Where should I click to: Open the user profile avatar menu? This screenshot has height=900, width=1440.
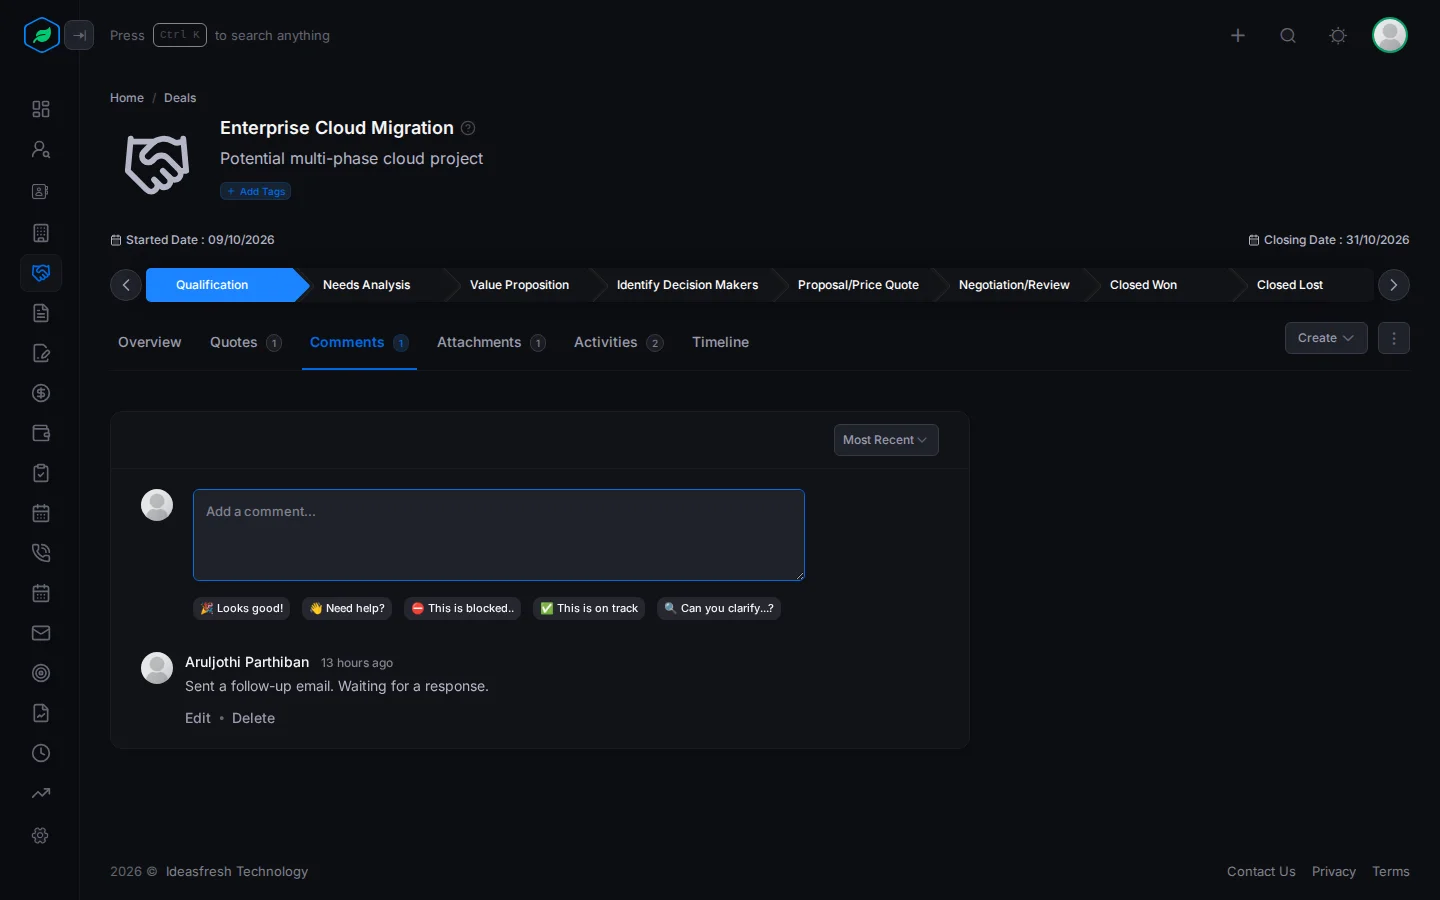[x=1390, y=35]
